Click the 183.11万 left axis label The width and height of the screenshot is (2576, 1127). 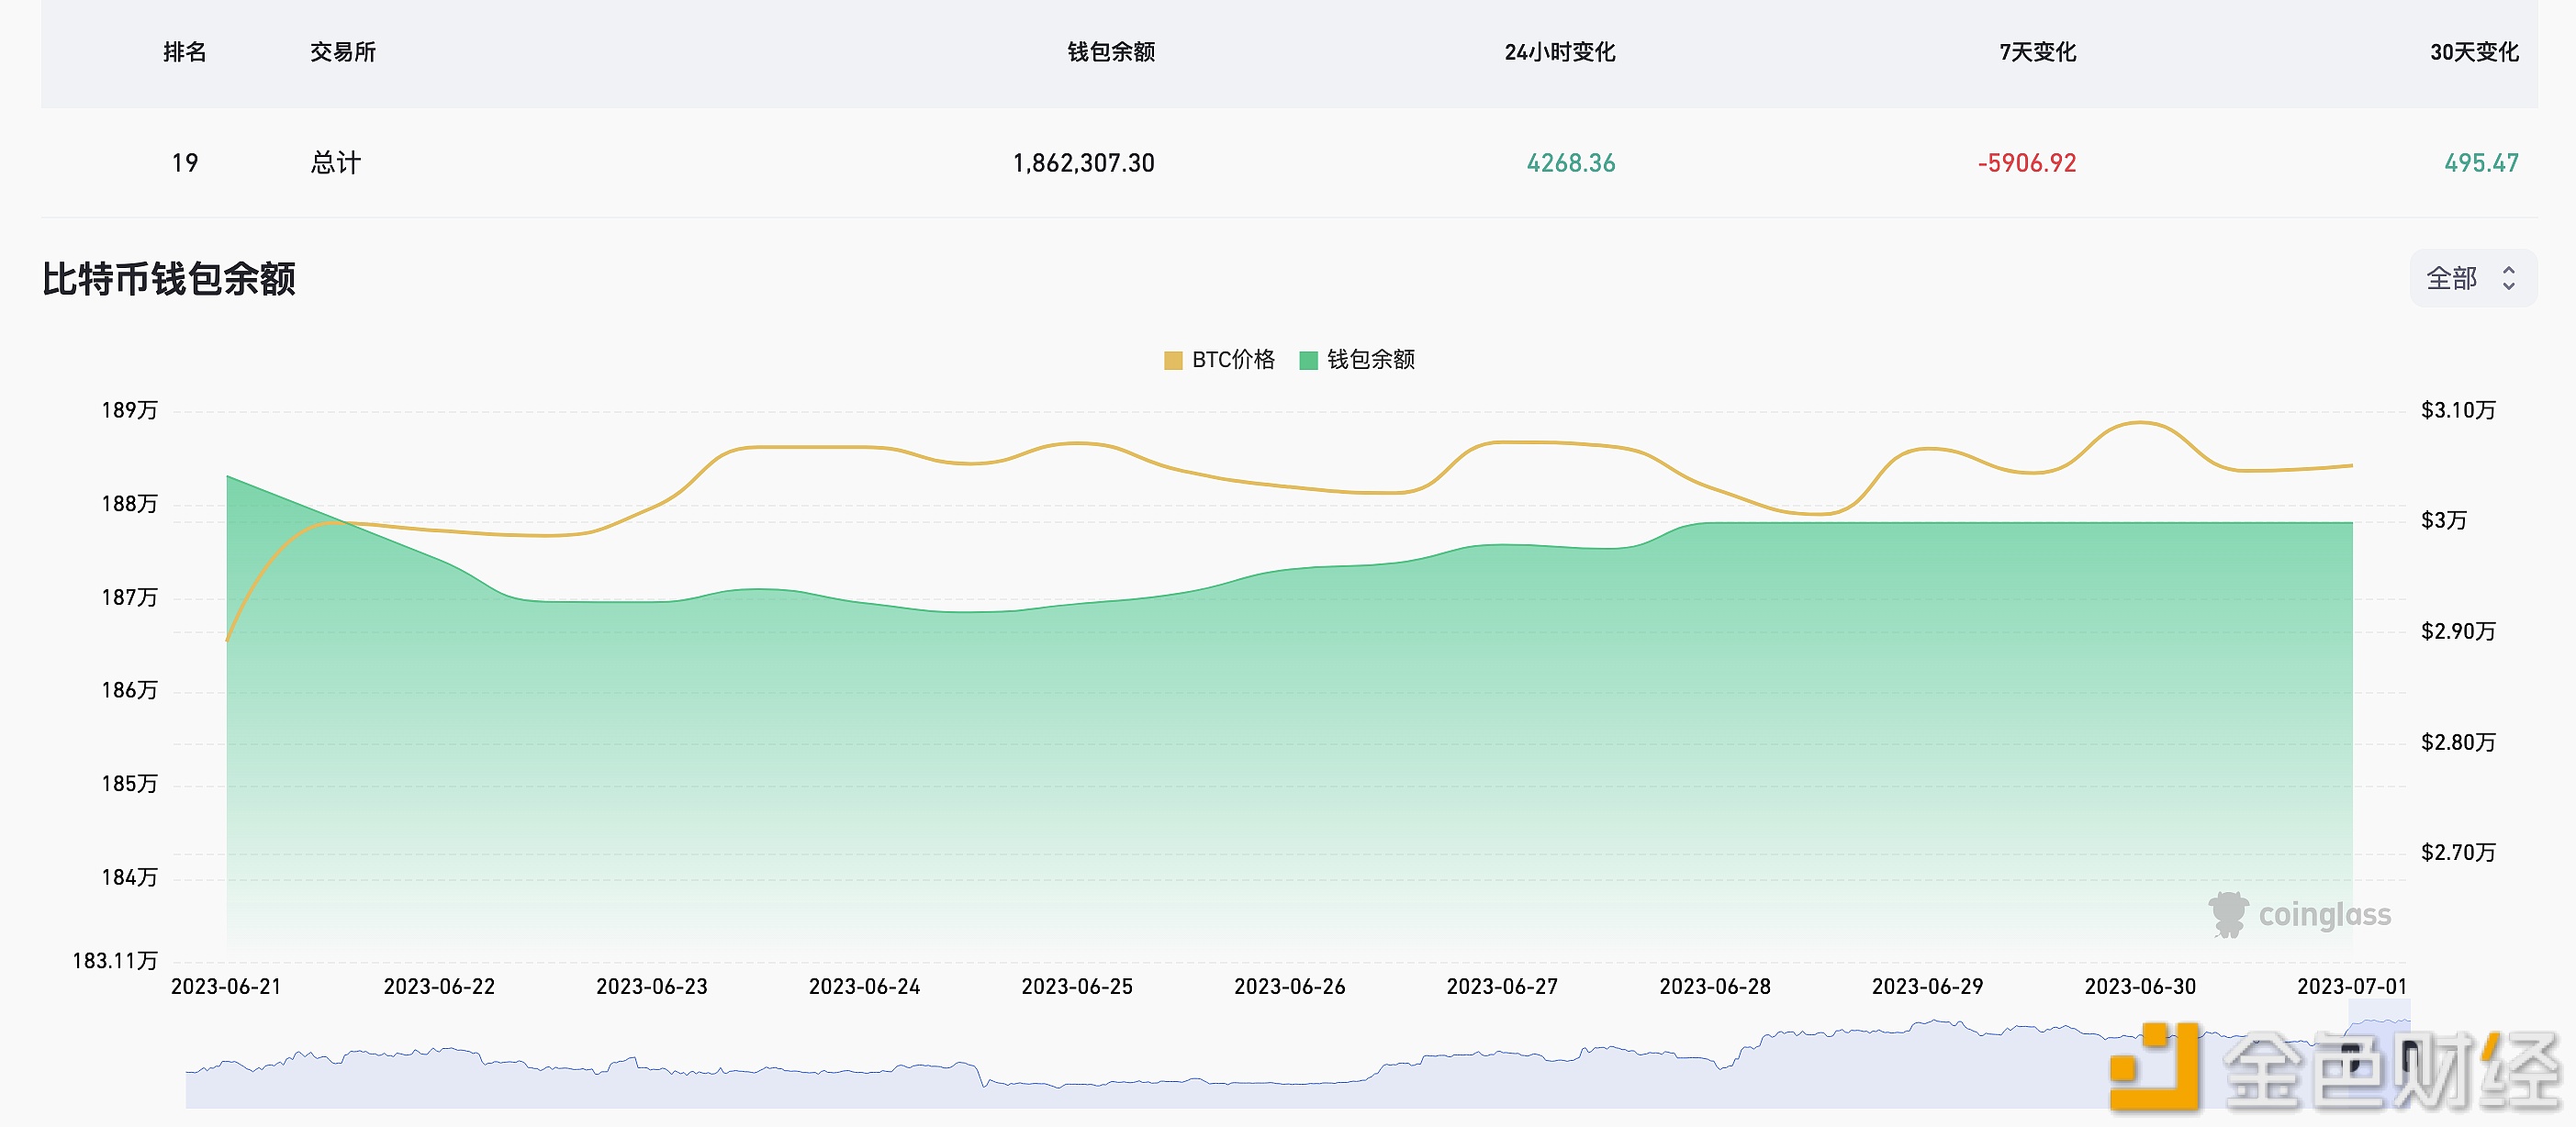click(115, 961)
